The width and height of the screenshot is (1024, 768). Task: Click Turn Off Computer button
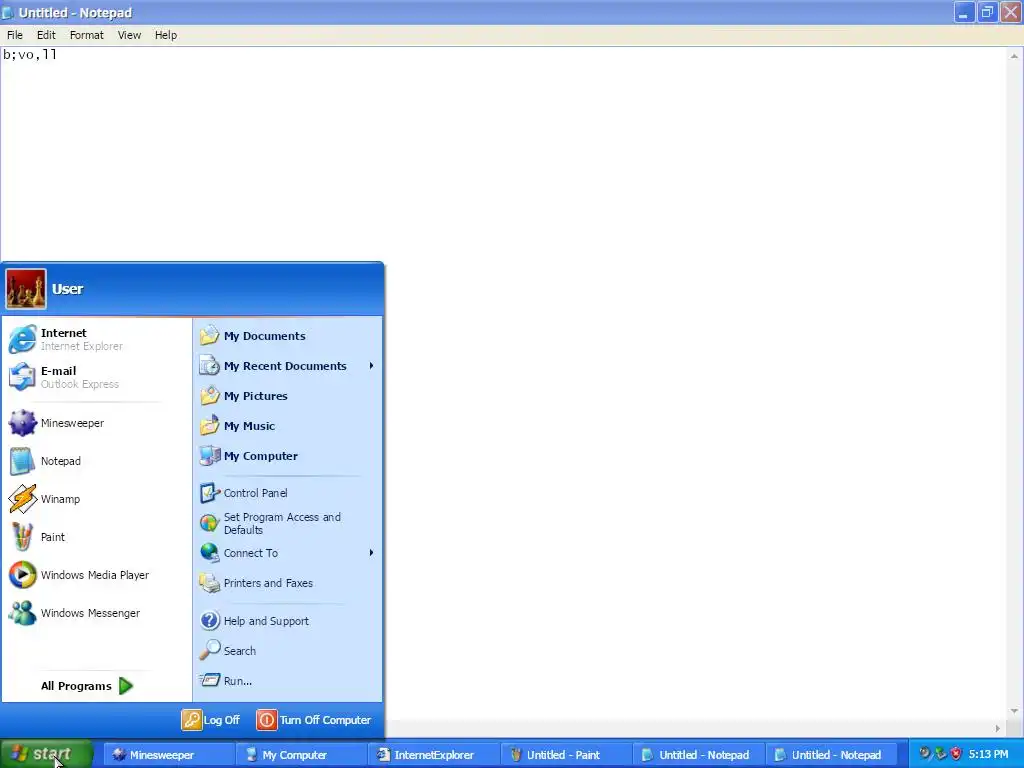pyautogui.click(x=313, y=720)
